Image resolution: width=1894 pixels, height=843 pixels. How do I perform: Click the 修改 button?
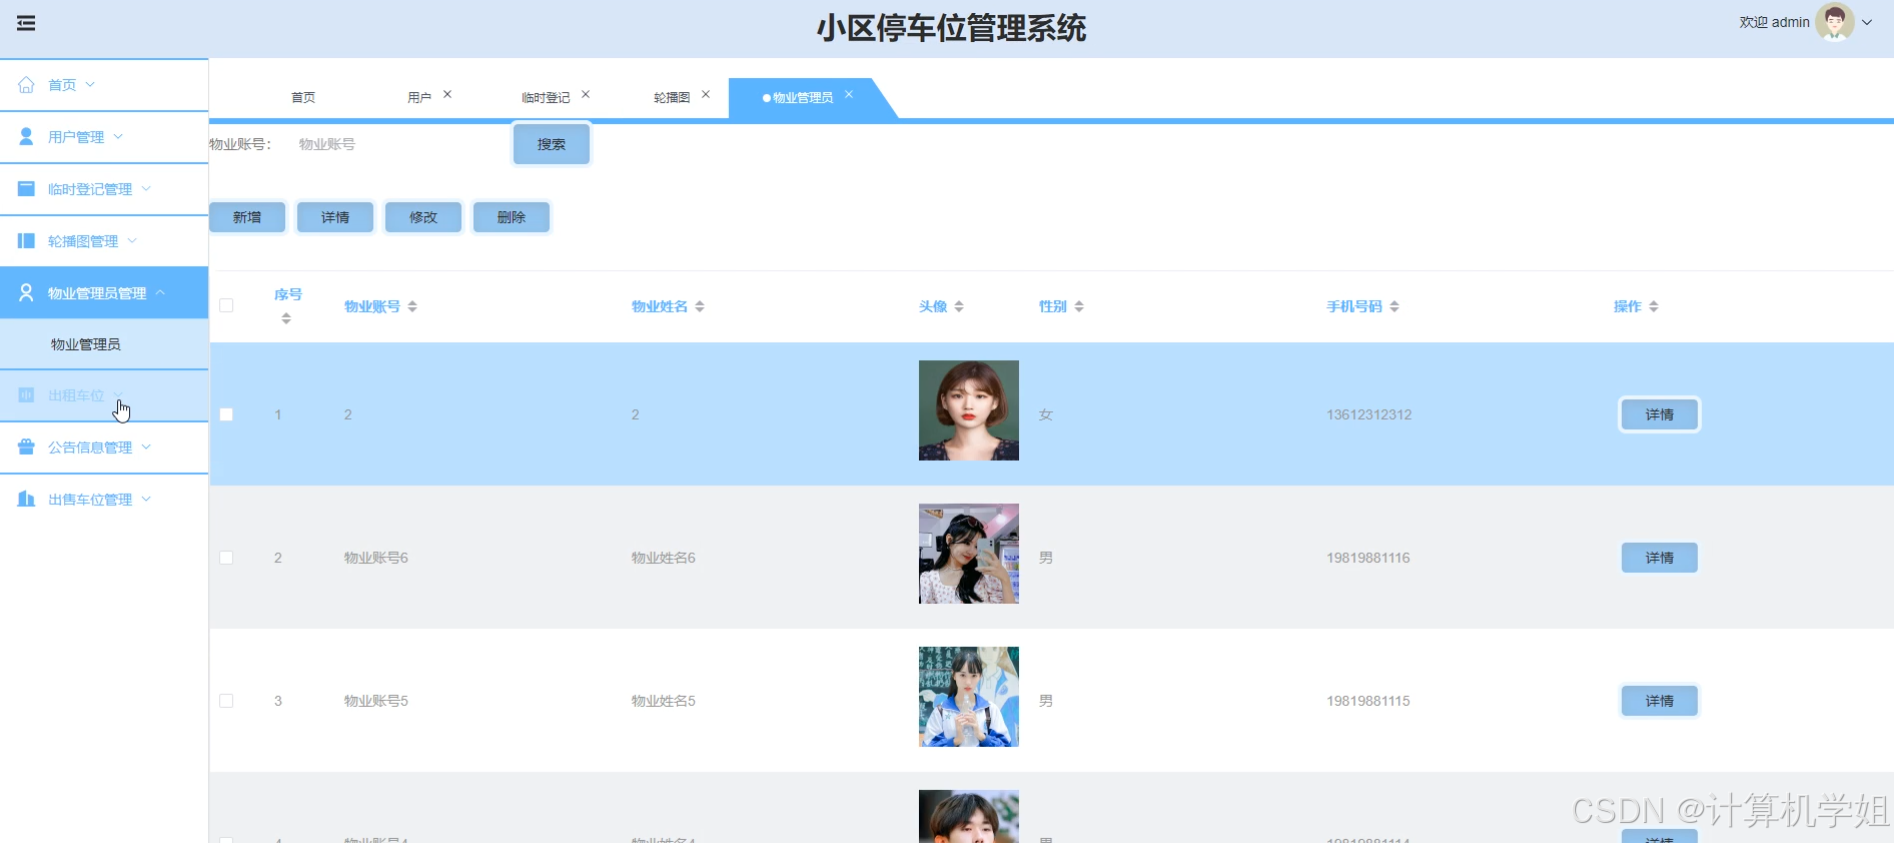click(423, 217)
